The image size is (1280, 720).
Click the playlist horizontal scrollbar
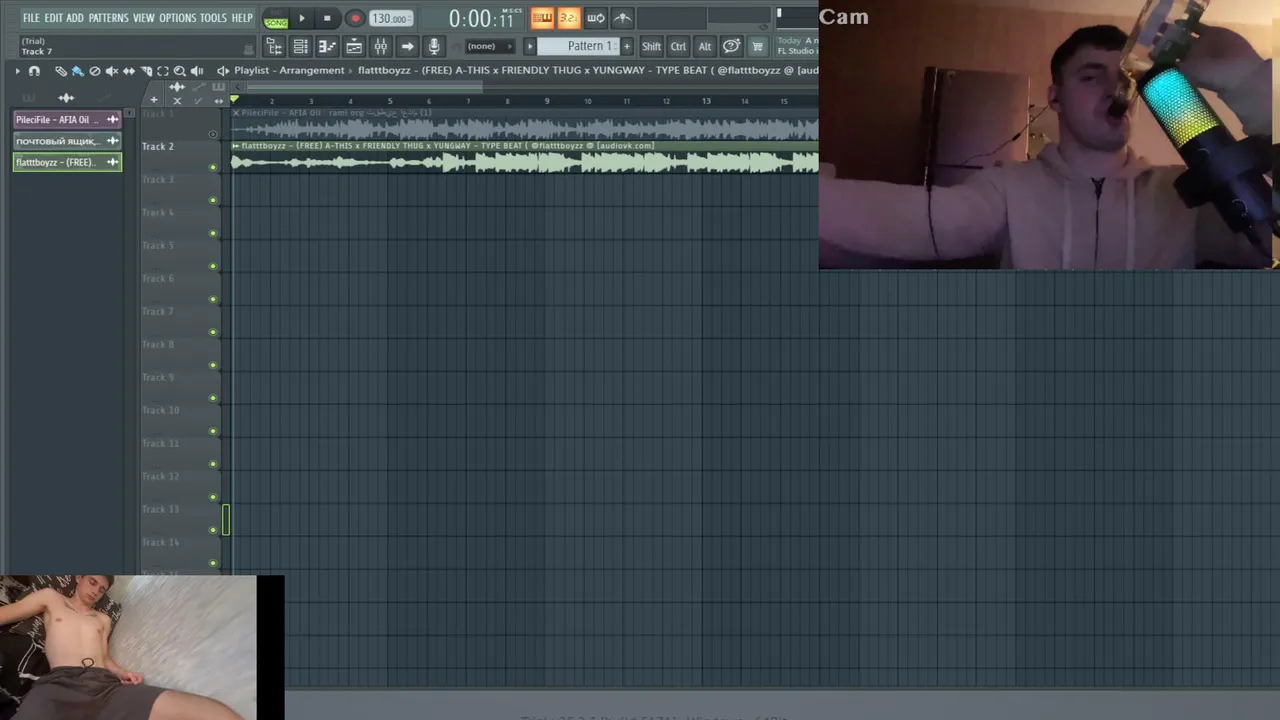point(364,86)
